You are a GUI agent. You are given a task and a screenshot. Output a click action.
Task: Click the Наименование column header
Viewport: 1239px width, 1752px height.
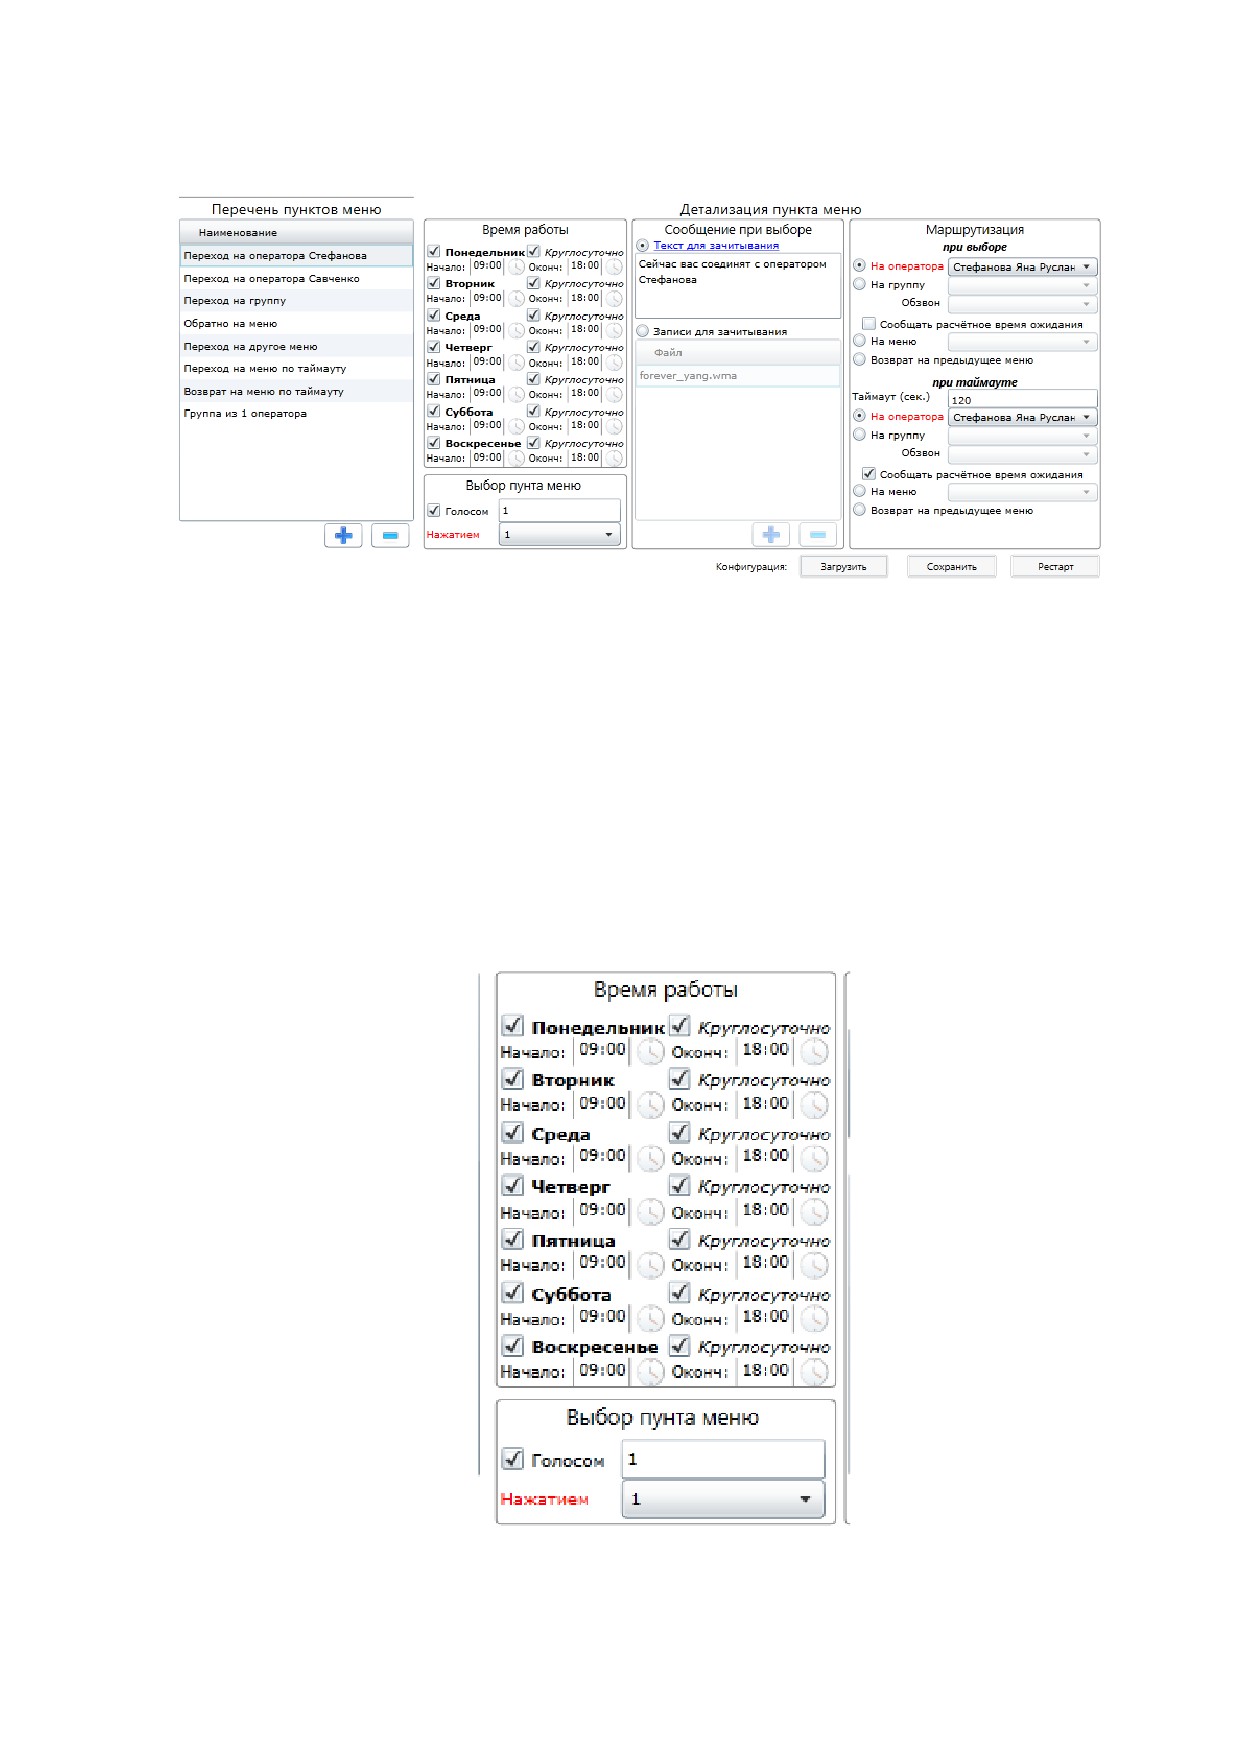coord(296,232)
